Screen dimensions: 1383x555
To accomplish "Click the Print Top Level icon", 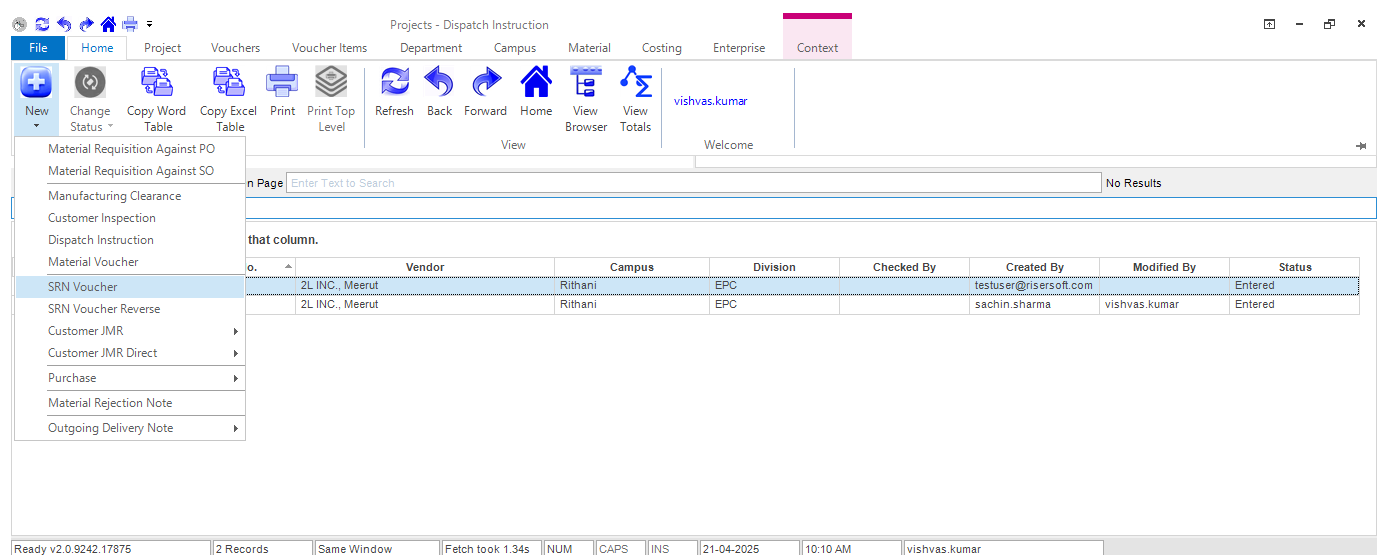I will point(331,99).
